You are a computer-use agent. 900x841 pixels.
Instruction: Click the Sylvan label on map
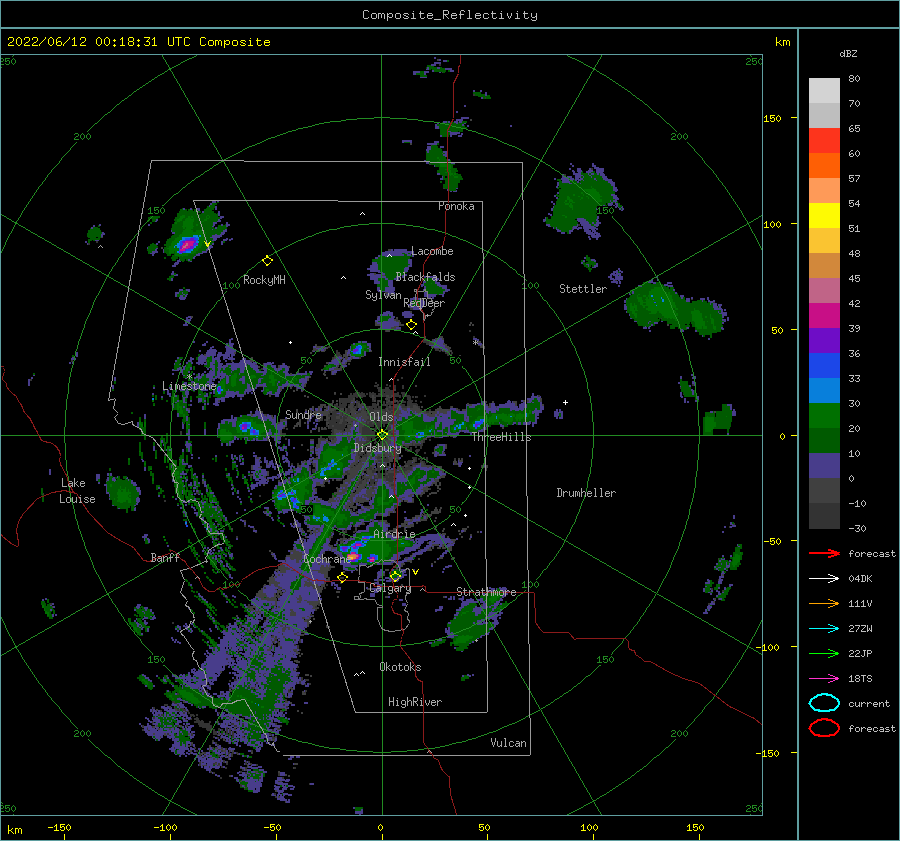click(383, 295)
